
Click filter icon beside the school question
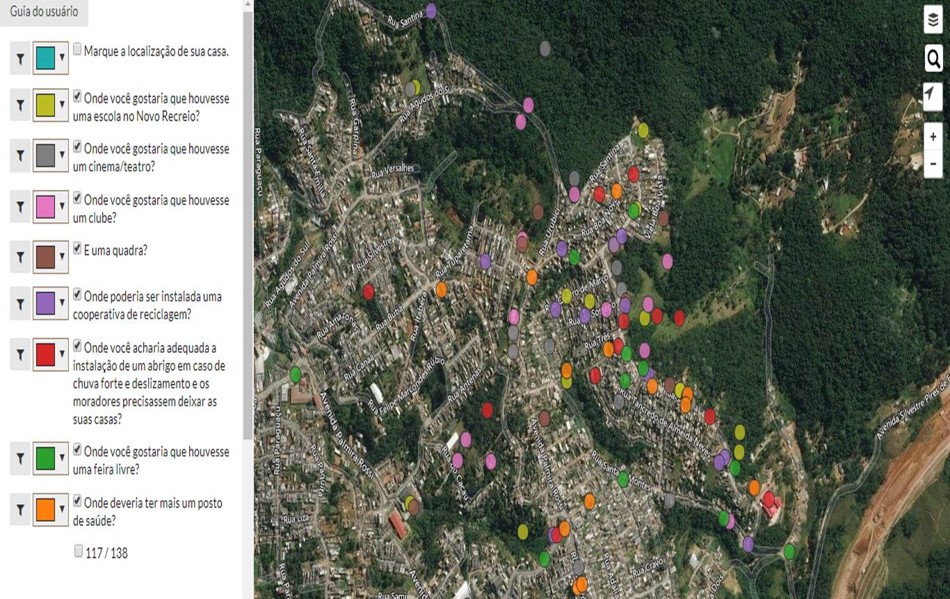coord(19,106)
